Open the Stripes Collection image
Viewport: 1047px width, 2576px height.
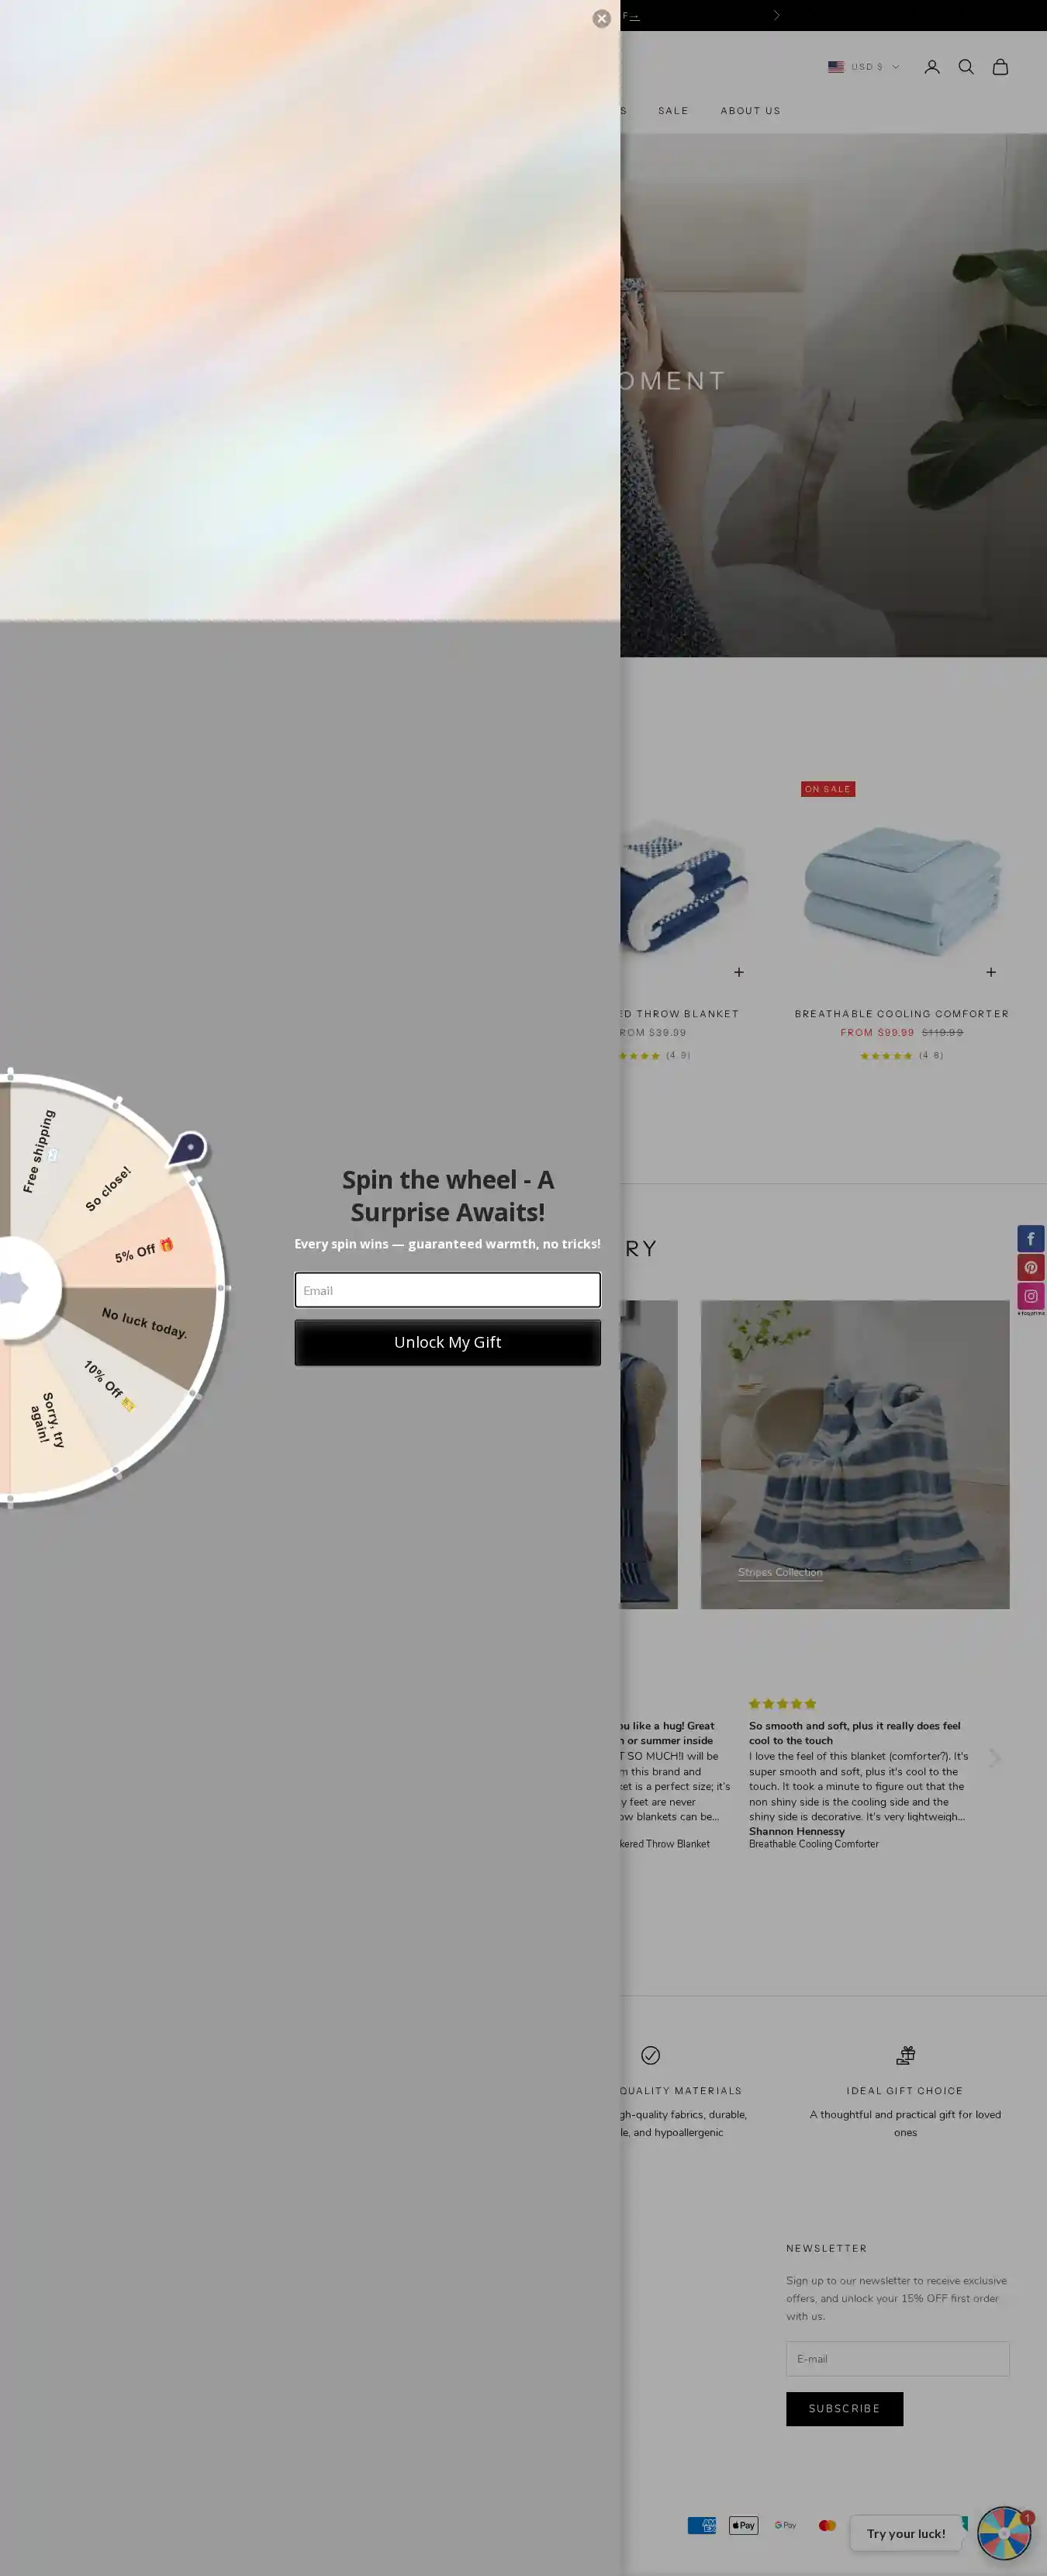[x=855, y=1454]
